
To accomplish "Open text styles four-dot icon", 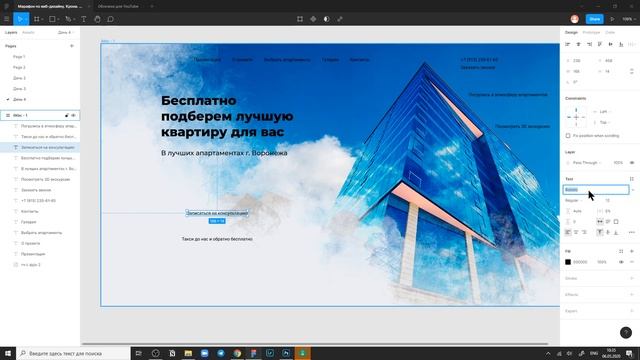I will click(x=632, y=179).
